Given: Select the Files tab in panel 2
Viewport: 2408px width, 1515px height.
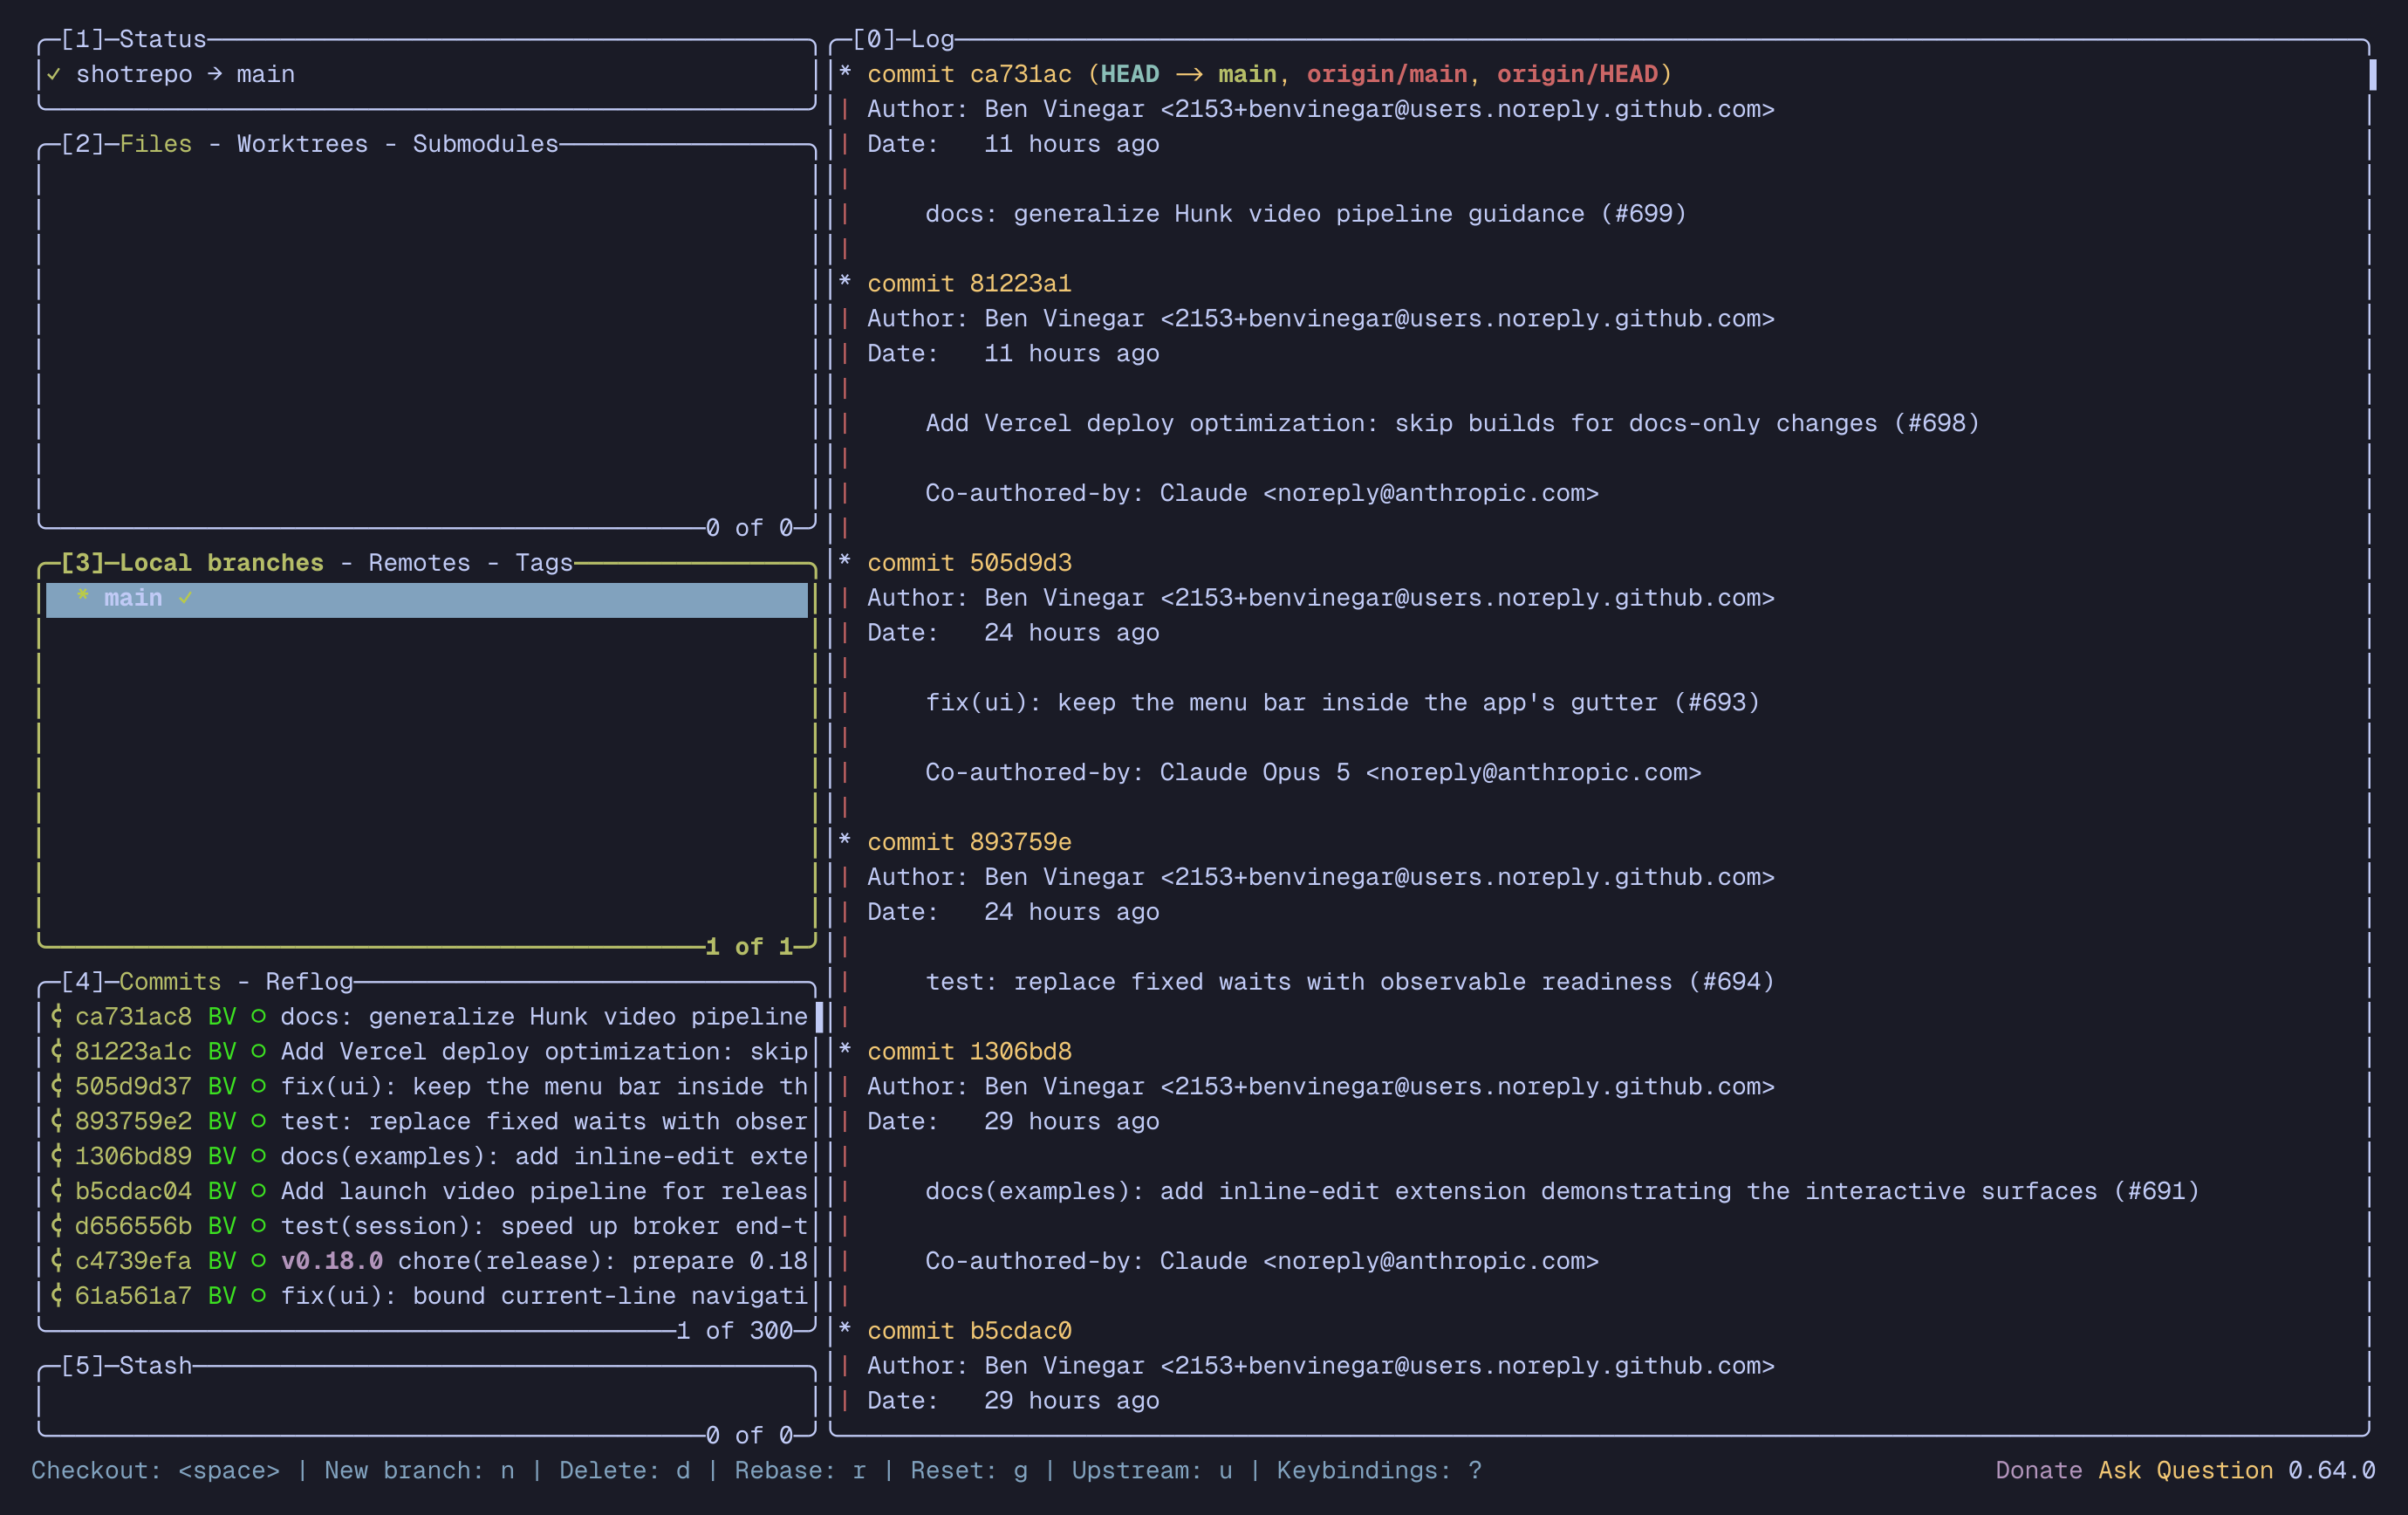Looking at the screenshot, I should pyautogui.click(x=155, y=144).
